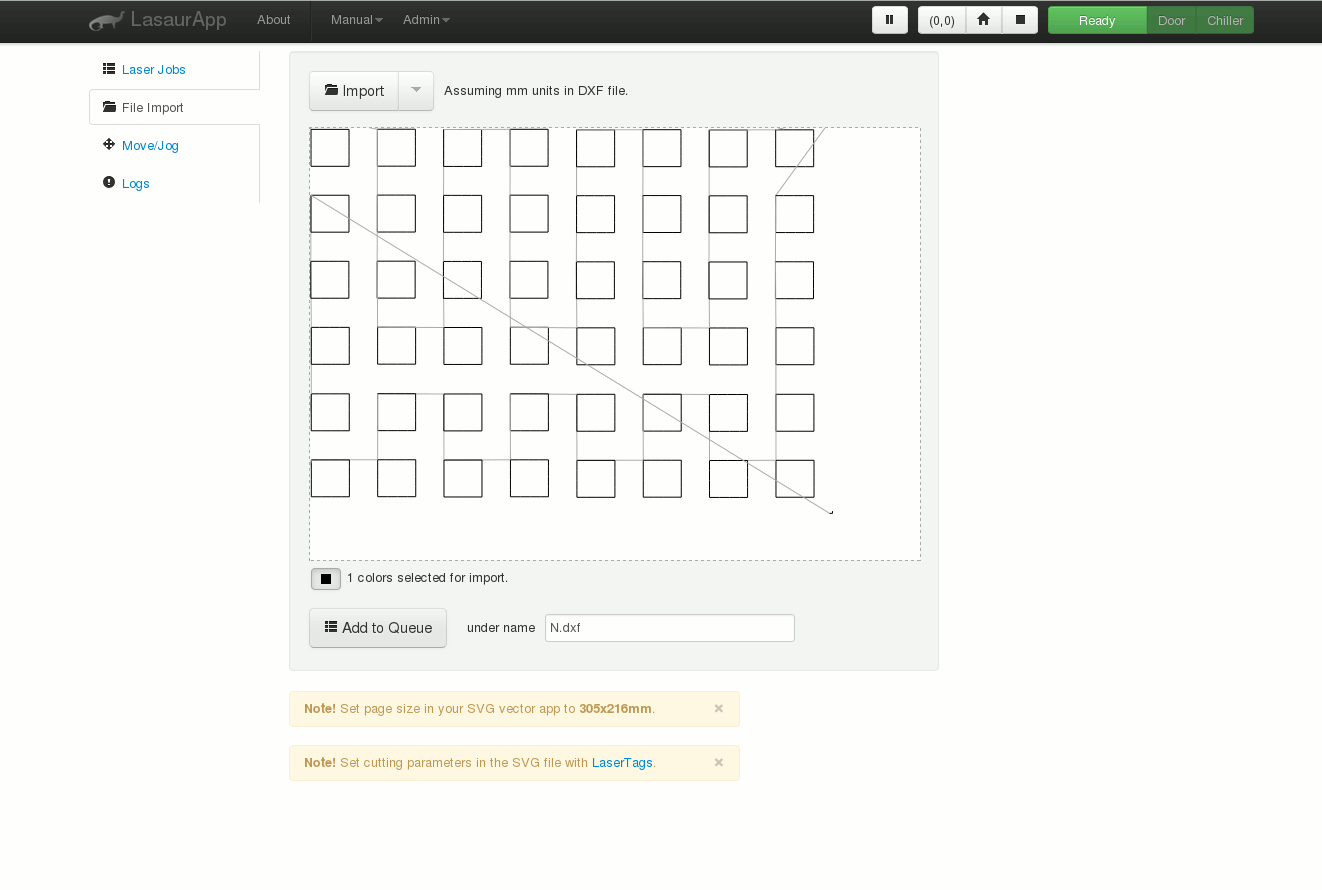Screen dimensions: 1322x890
Task: Click the green Ready status indicator
Action: pos(1097,20)
